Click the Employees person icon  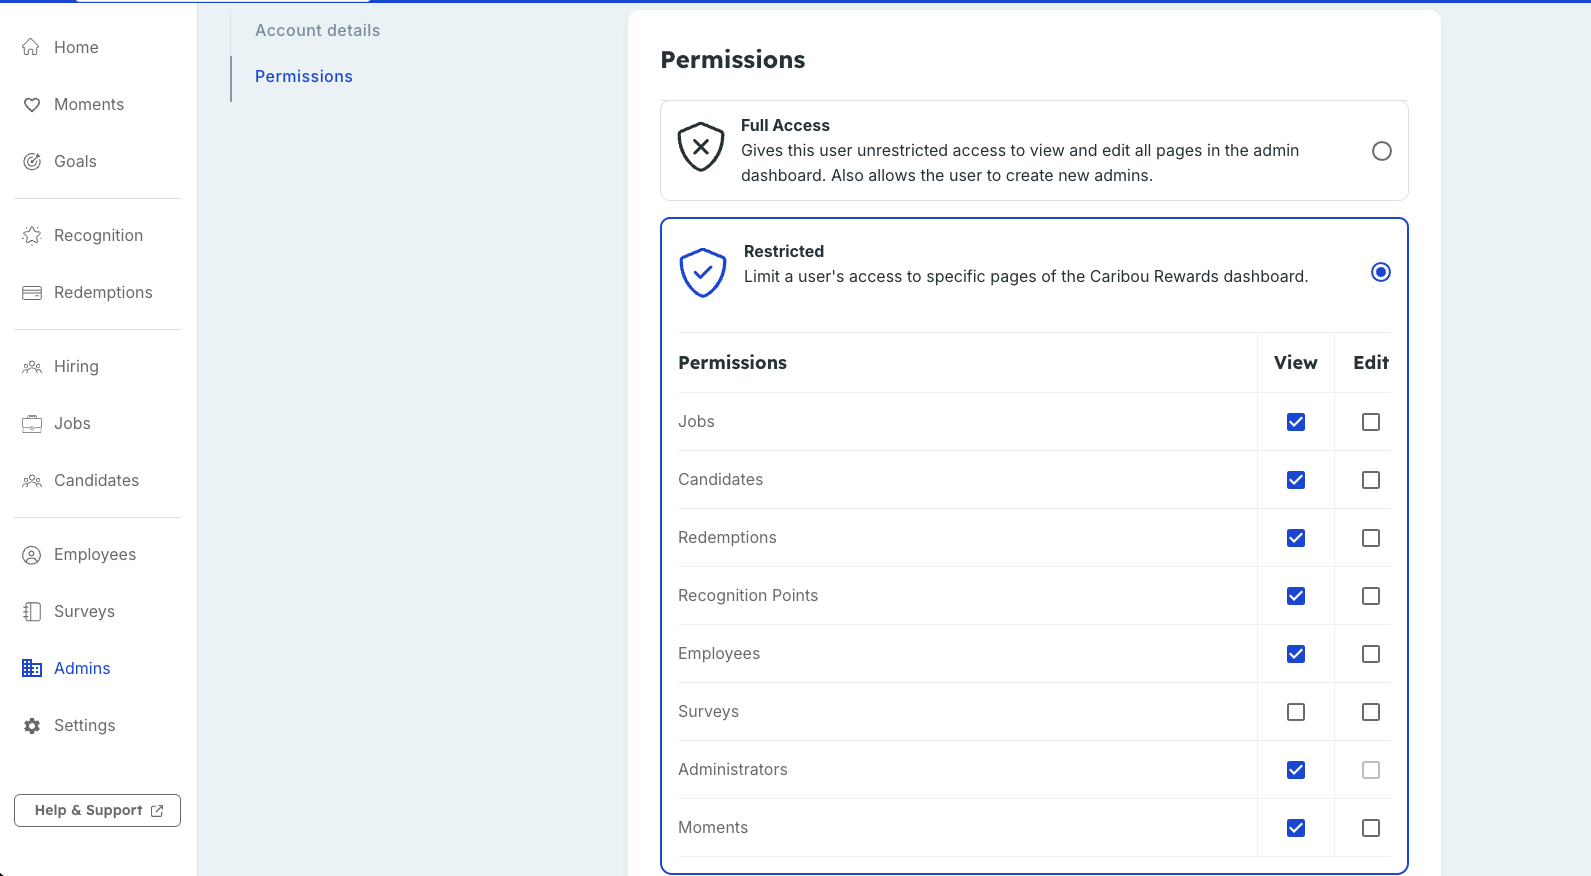pyautogui.click(x=32, y=555)
